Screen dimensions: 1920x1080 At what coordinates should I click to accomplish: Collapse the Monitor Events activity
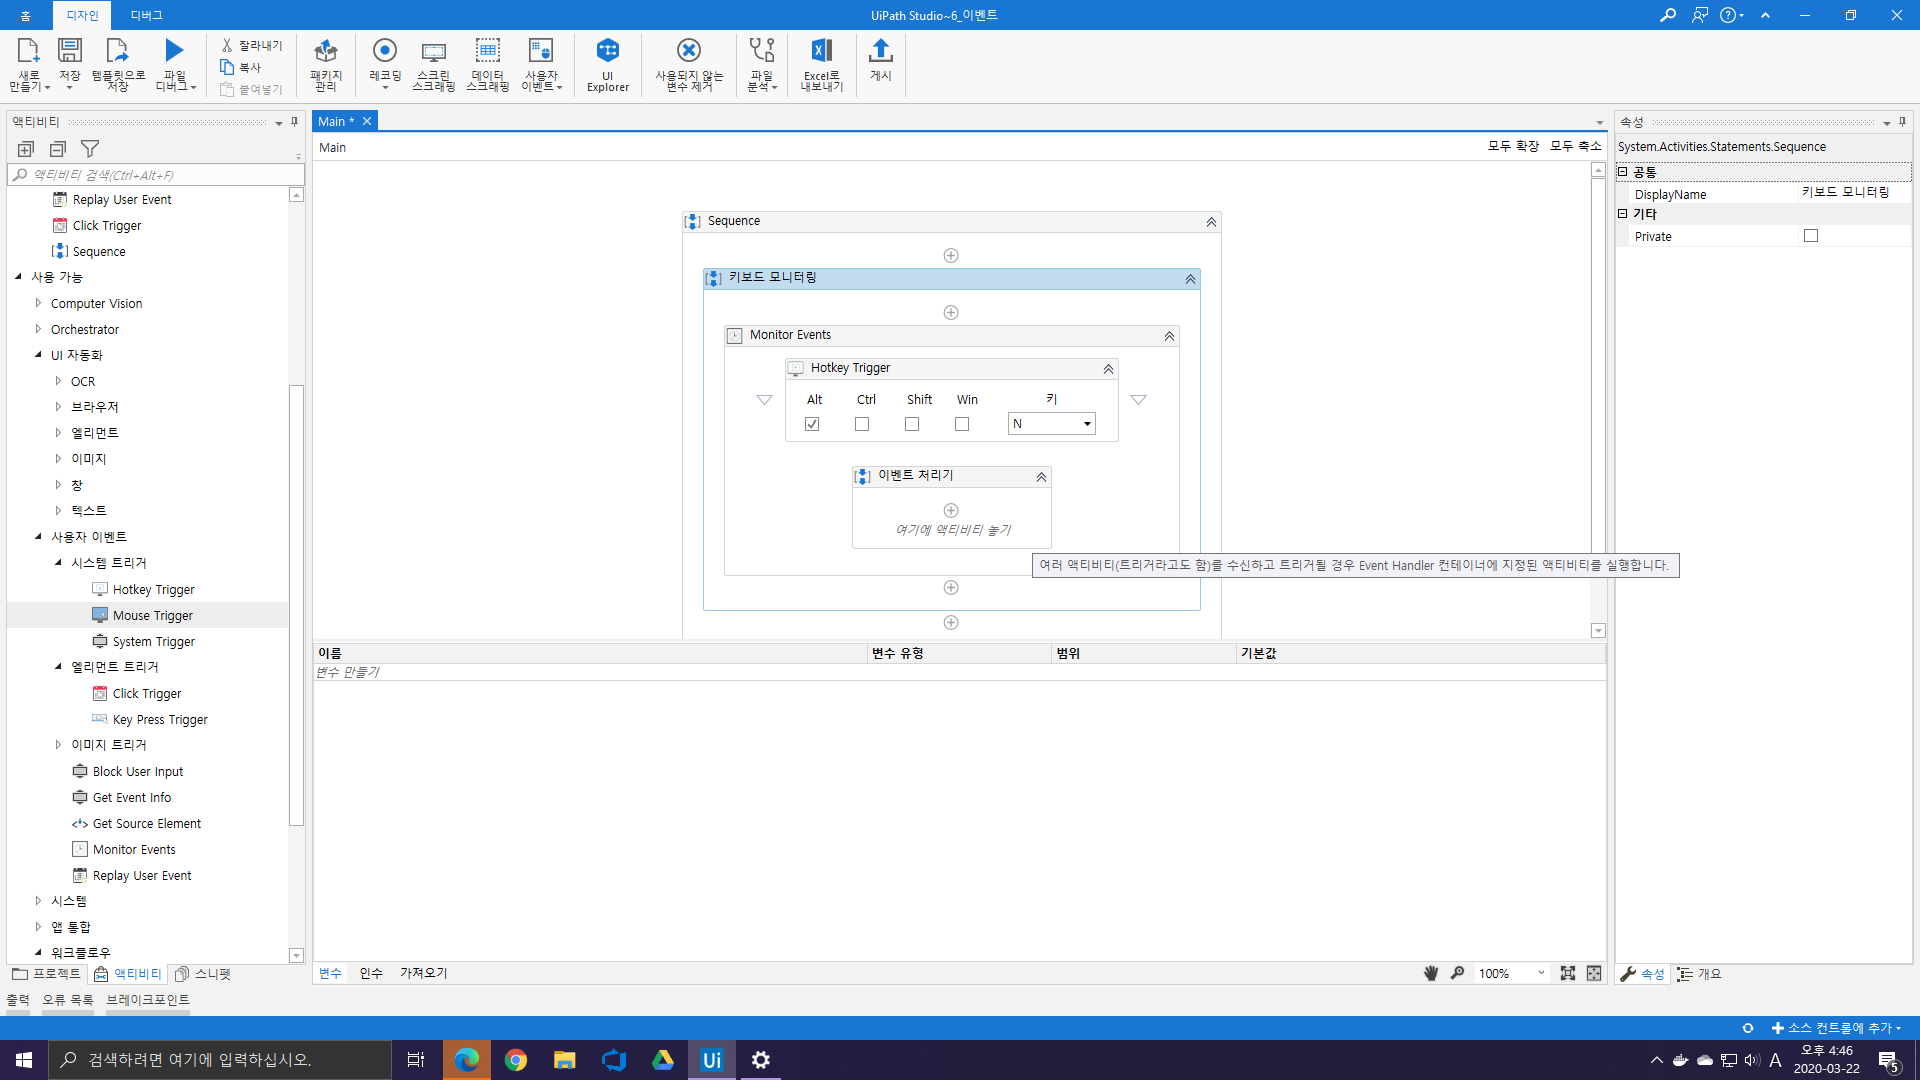[1169, 336]
